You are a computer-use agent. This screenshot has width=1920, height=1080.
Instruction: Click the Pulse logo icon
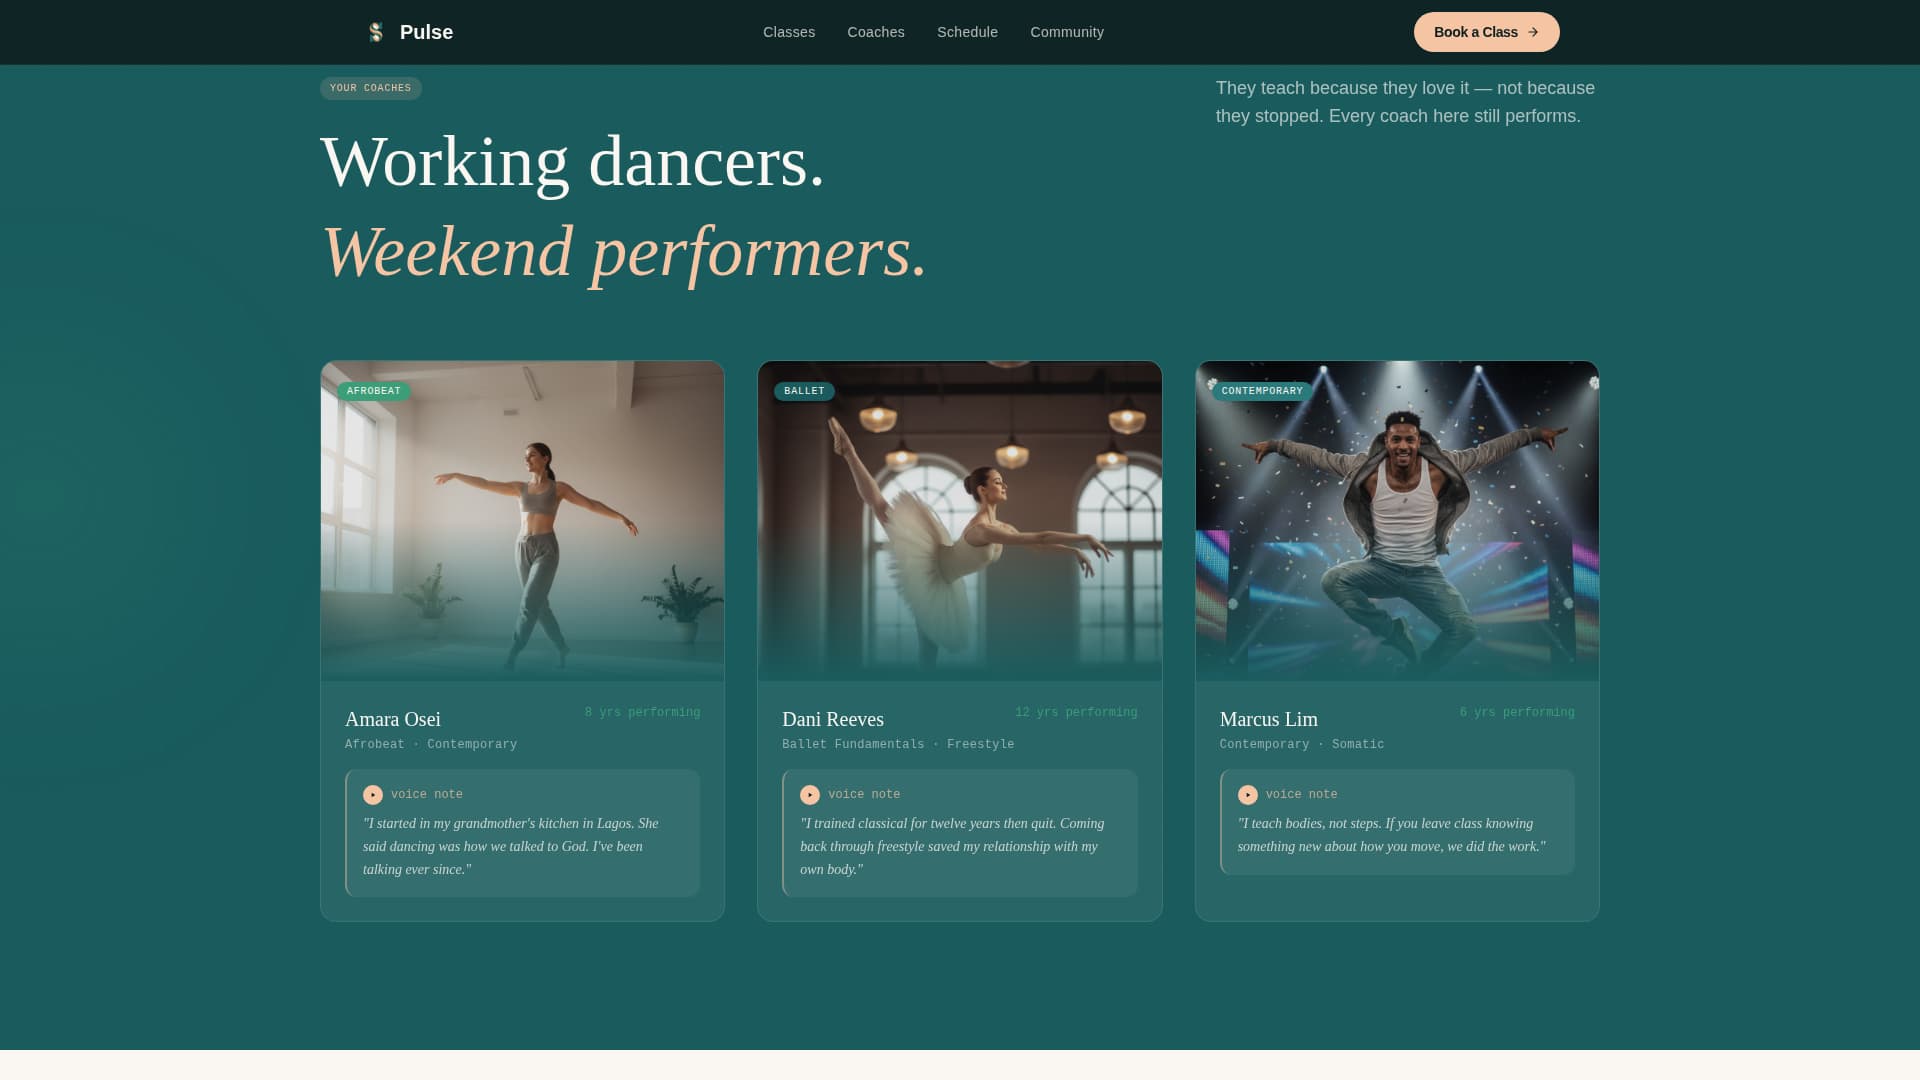[x=376, y=32]
